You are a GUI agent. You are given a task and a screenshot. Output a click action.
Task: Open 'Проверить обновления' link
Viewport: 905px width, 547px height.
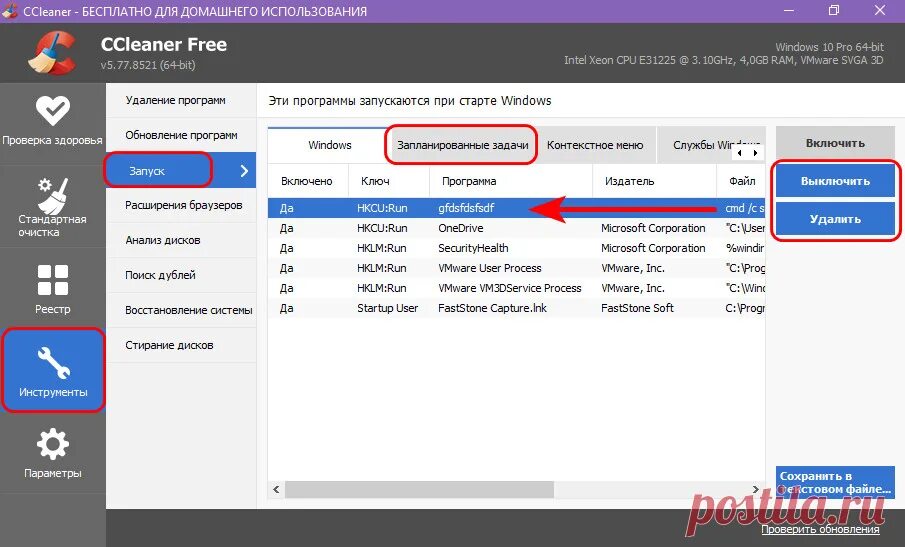[820, 529]
